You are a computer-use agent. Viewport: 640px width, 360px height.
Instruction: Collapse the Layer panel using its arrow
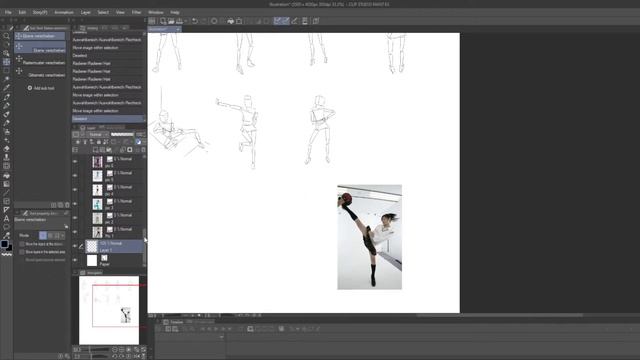(75, 128)
